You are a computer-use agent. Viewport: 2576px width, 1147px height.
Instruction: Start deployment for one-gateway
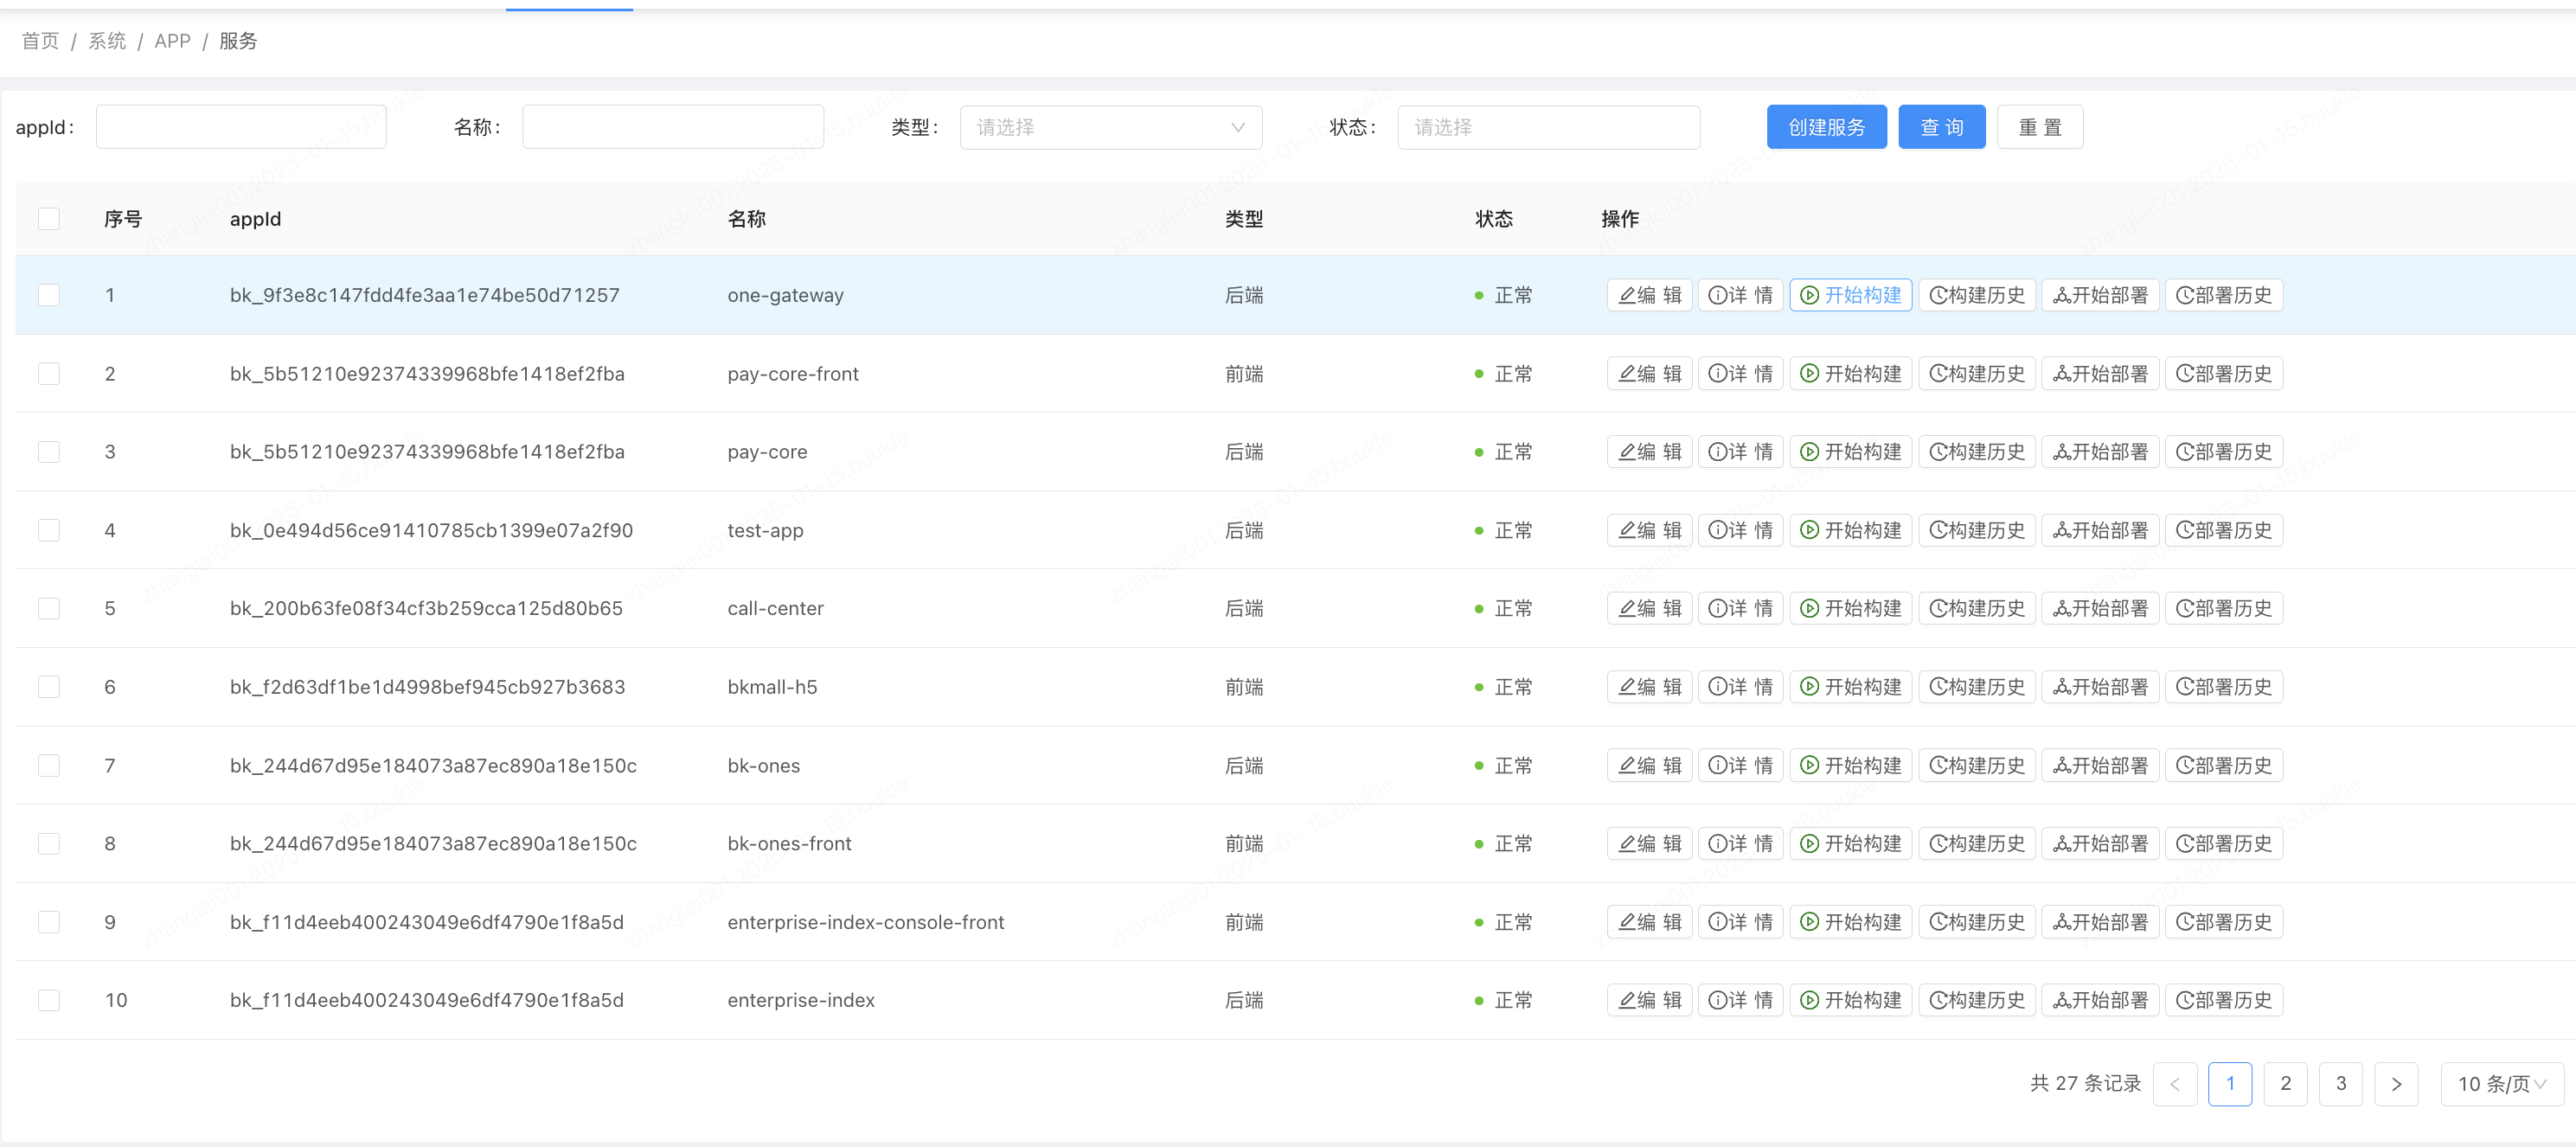[2100, 295]
